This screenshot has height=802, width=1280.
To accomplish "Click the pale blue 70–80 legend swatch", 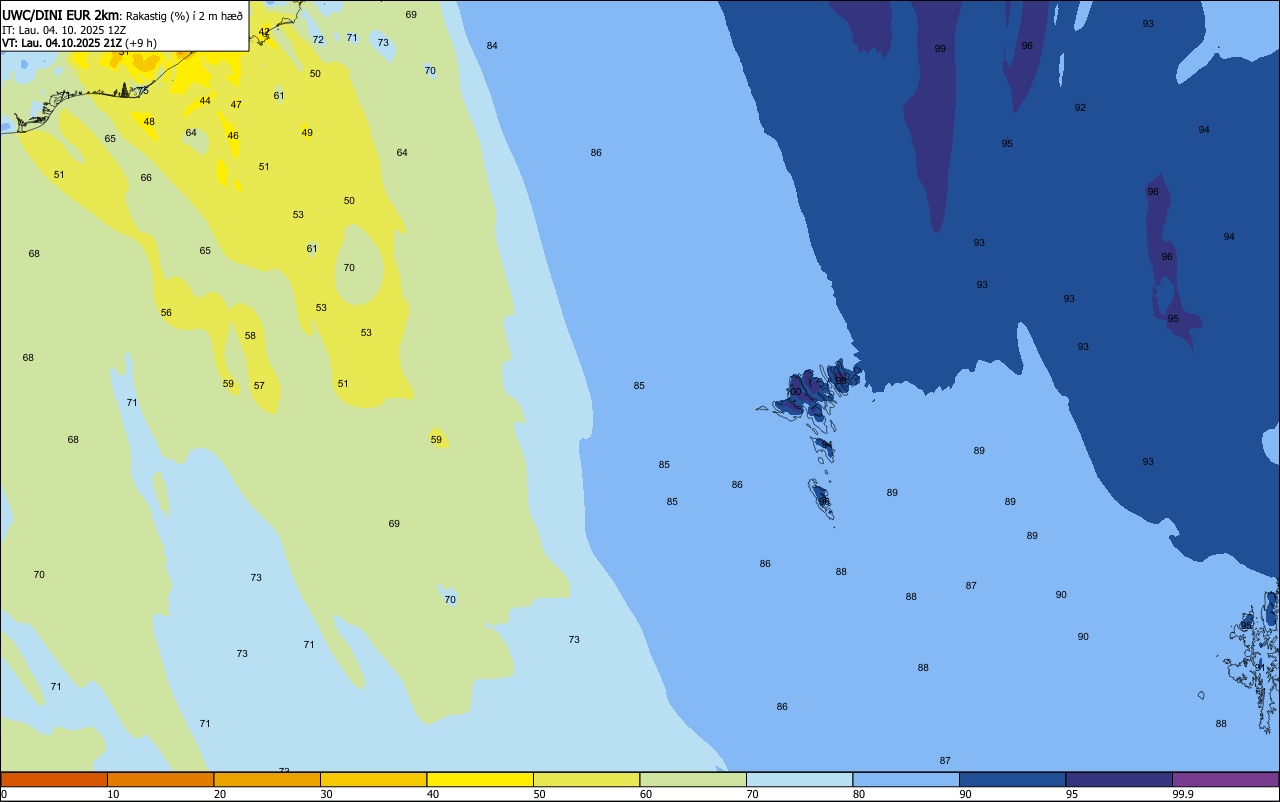I will tap(799, 779).
